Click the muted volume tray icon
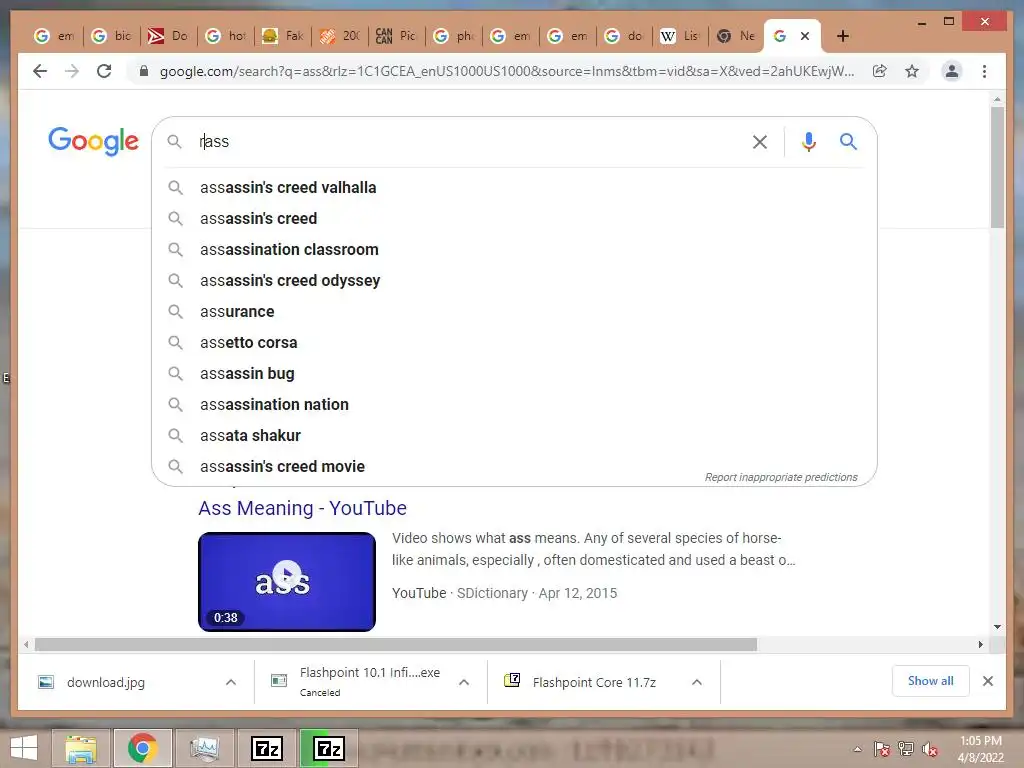The image size is (1024, 768). coord(930,749)
